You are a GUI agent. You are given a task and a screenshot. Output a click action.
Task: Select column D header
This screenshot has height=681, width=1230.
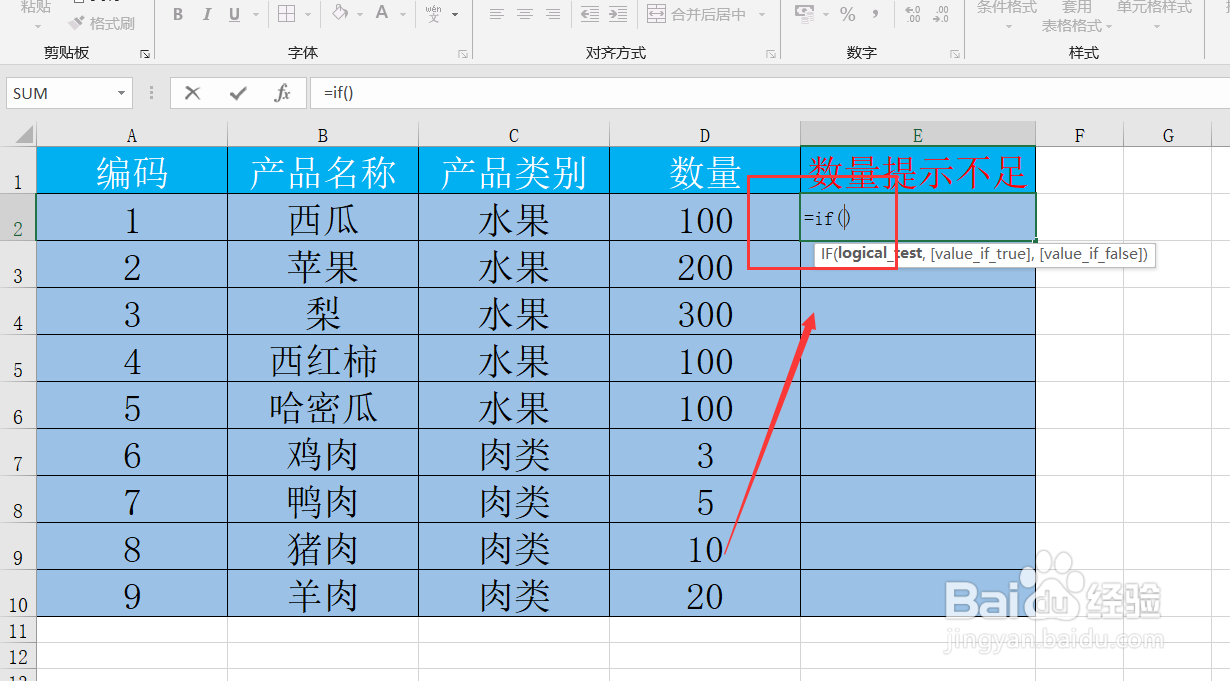(705, 135)
